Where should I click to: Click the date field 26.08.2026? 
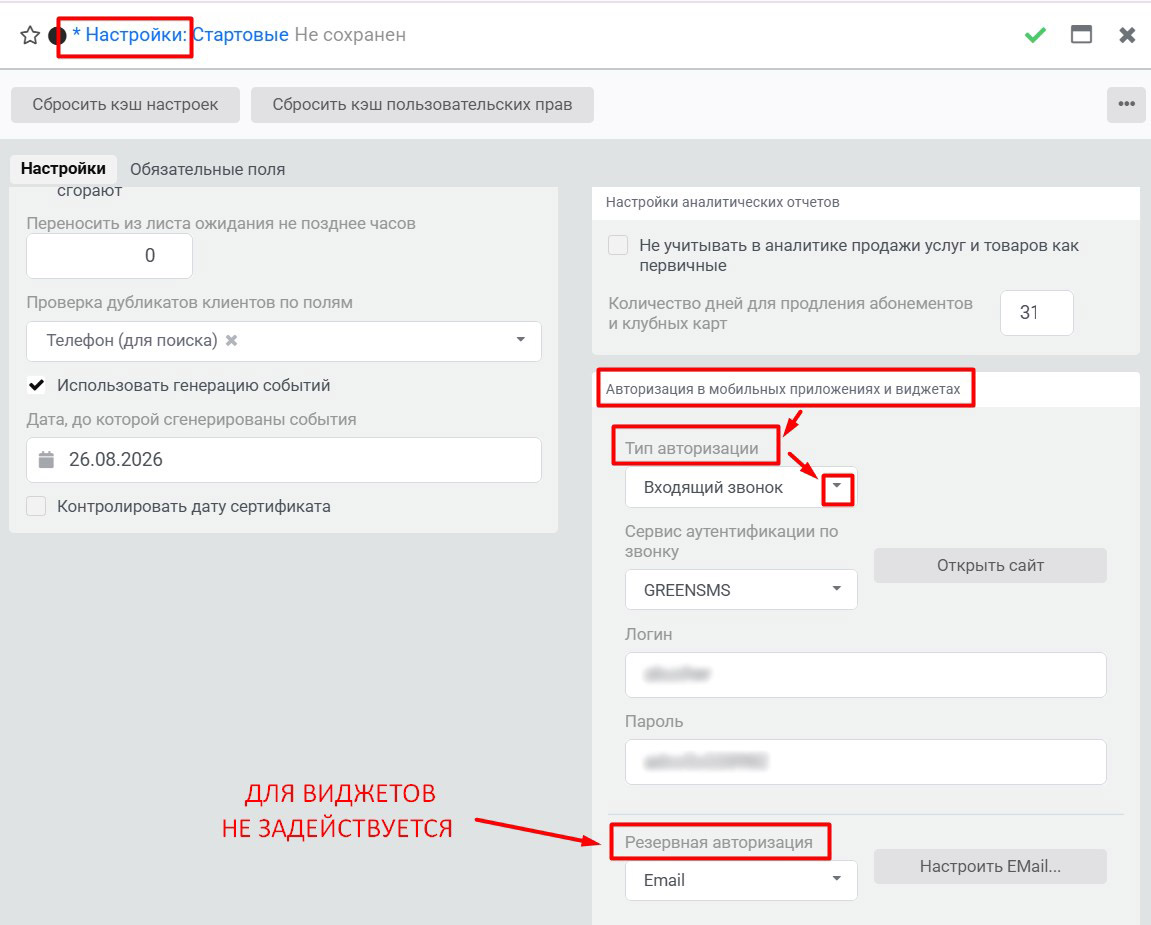coord(284,460)
